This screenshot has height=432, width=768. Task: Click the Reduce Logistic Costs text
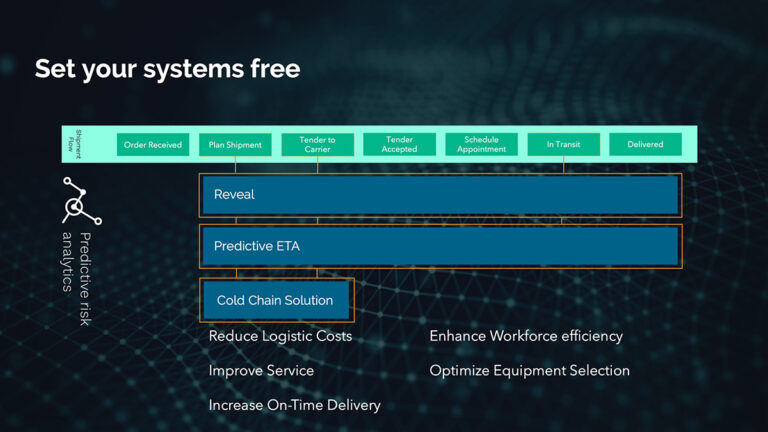[x=280, y=336]
